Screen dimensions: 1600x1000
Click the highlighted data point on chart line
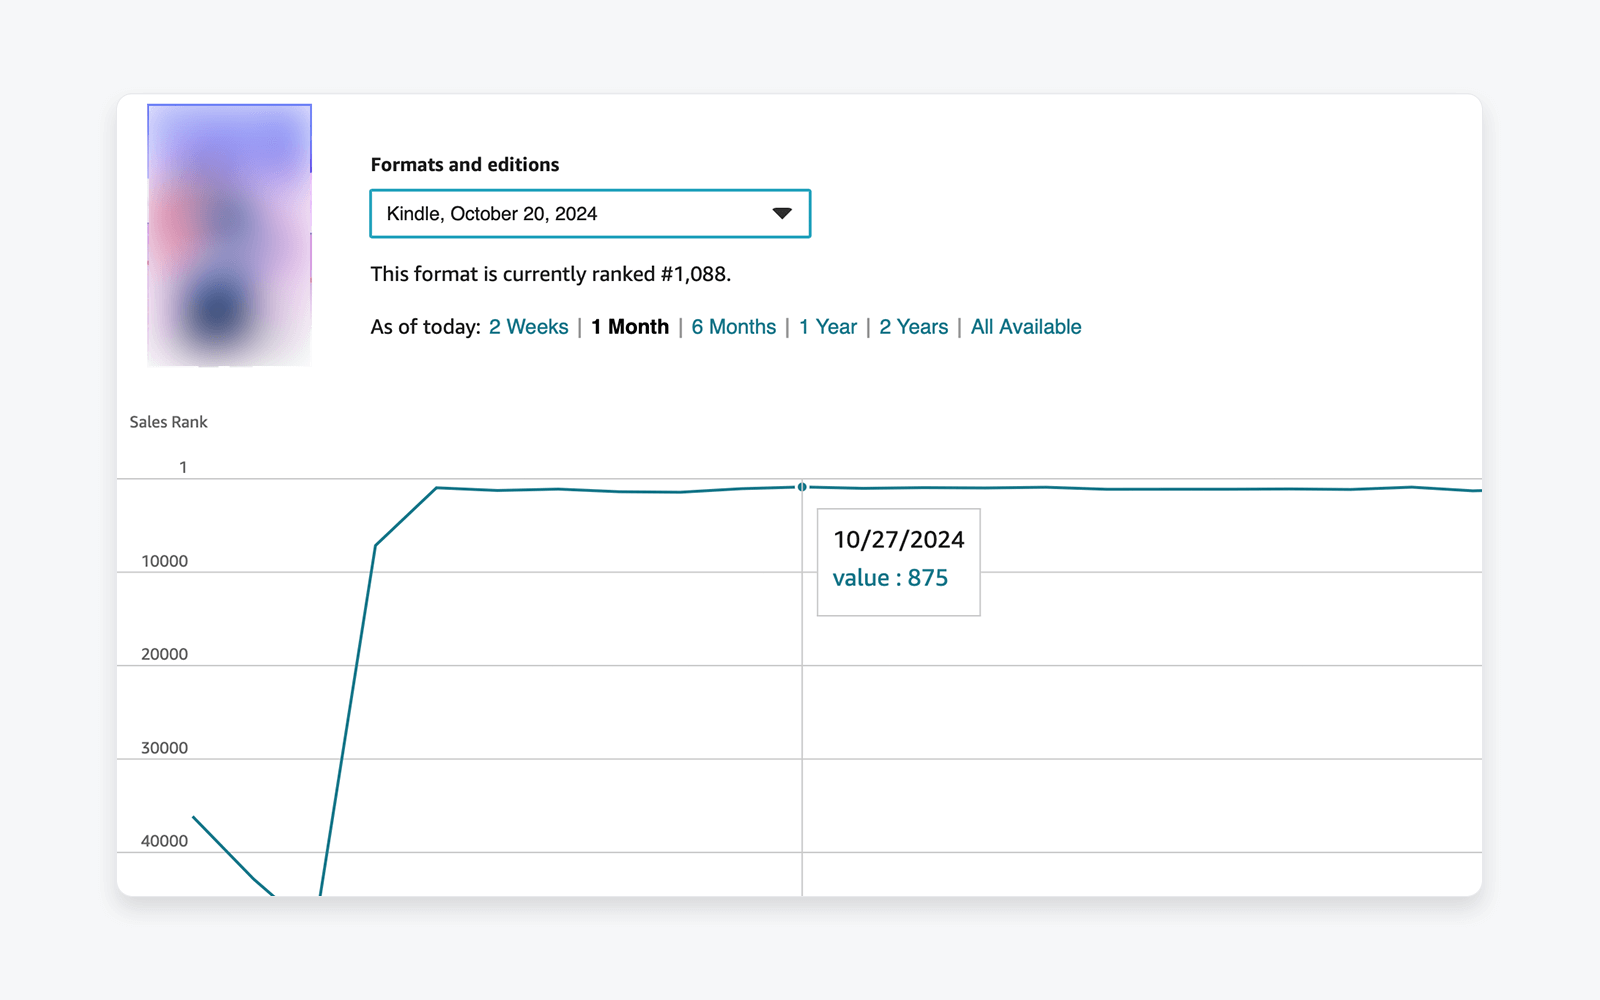pyautogui.click(x=802, y=487)
